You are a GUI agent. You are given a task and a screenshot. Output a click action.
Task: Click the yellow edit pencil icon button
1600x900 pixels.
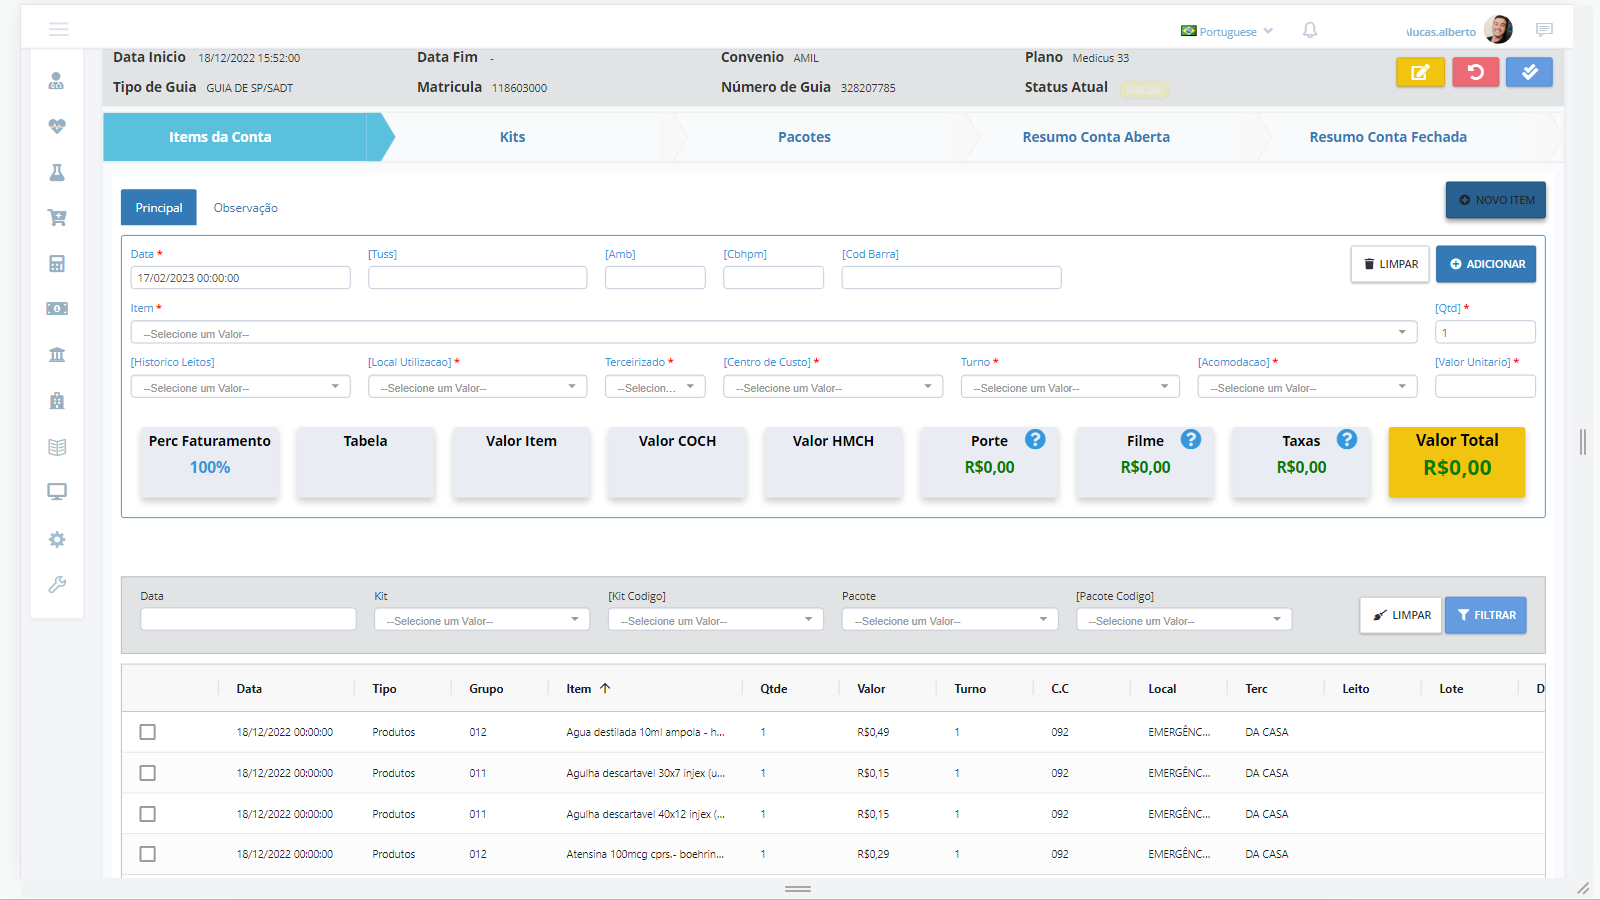click(1420, 72)
